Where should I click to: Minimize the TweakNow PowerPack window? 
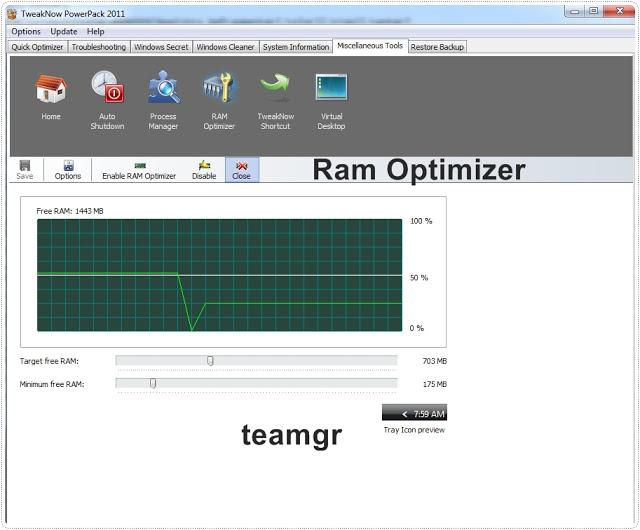(x=575, y=11)
